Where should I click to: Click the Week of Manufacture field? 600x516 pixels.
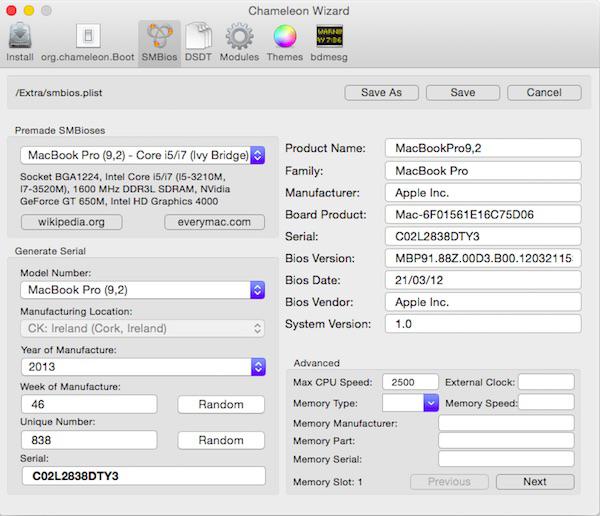coord(89,404)
